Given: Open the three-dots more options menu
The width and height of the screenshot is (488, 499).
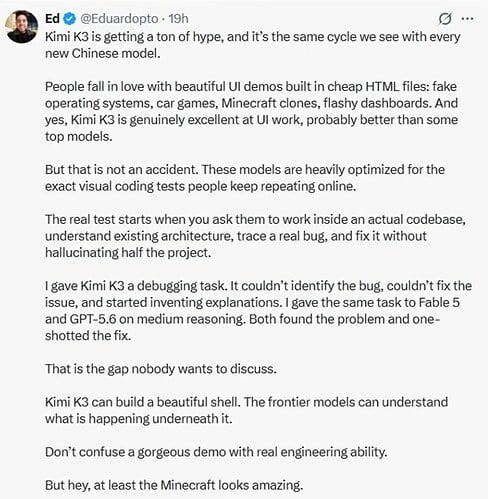Looking at the screenshot, I should pyautogui.click(x=467, y=19).
